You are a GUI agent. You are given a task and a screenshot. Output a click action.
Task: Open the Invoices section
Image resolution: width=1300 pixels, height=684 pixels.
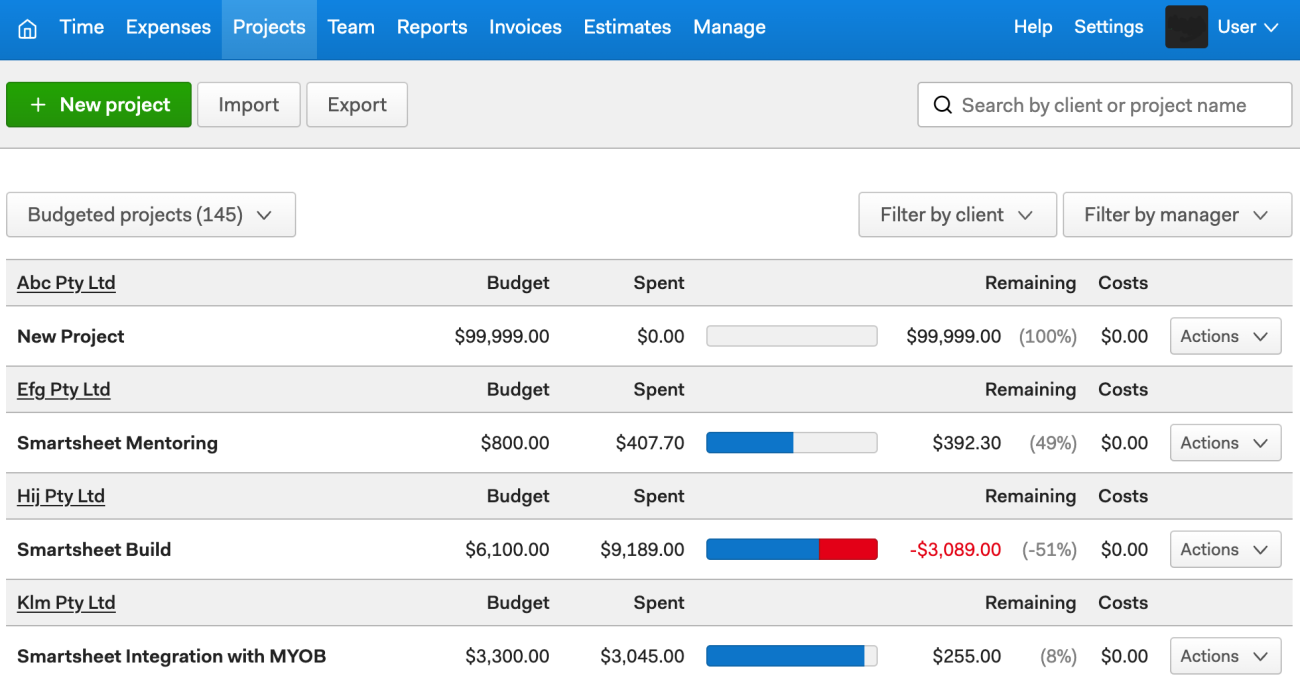point(525,27)
